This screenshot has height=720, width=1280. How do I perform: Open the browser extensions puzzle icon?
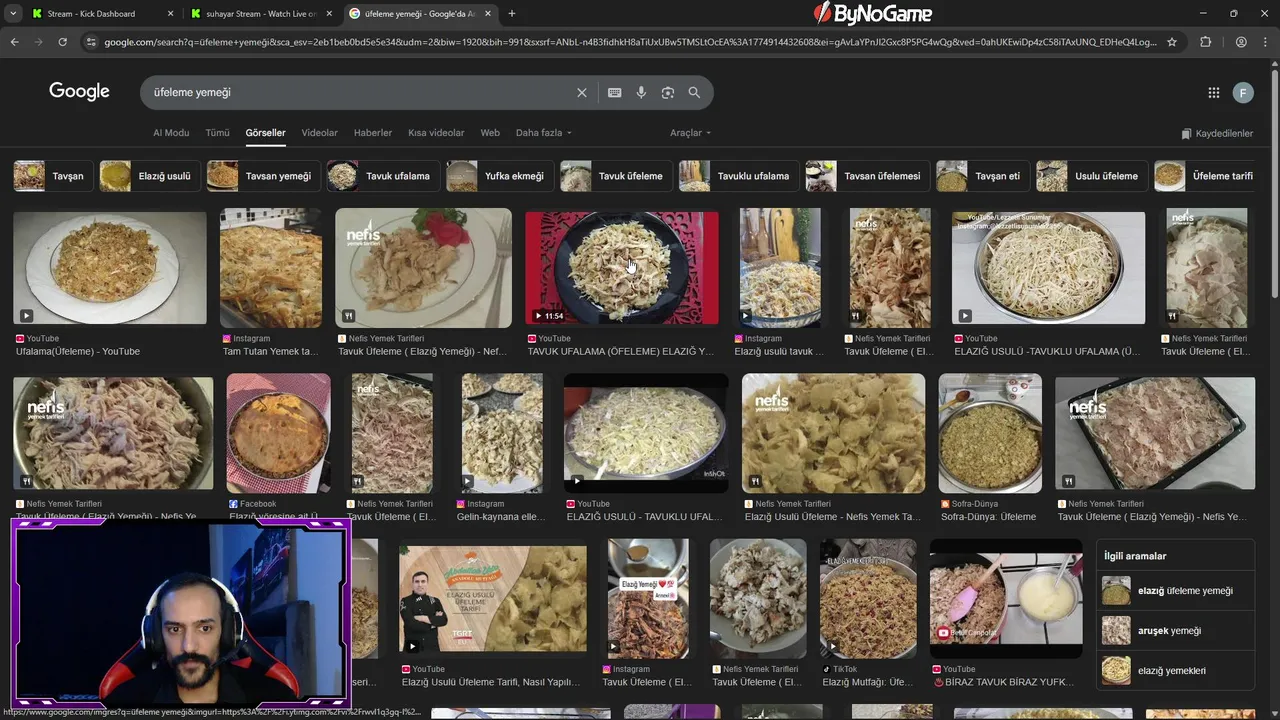pyautogui.click(x=1205, y=42)
